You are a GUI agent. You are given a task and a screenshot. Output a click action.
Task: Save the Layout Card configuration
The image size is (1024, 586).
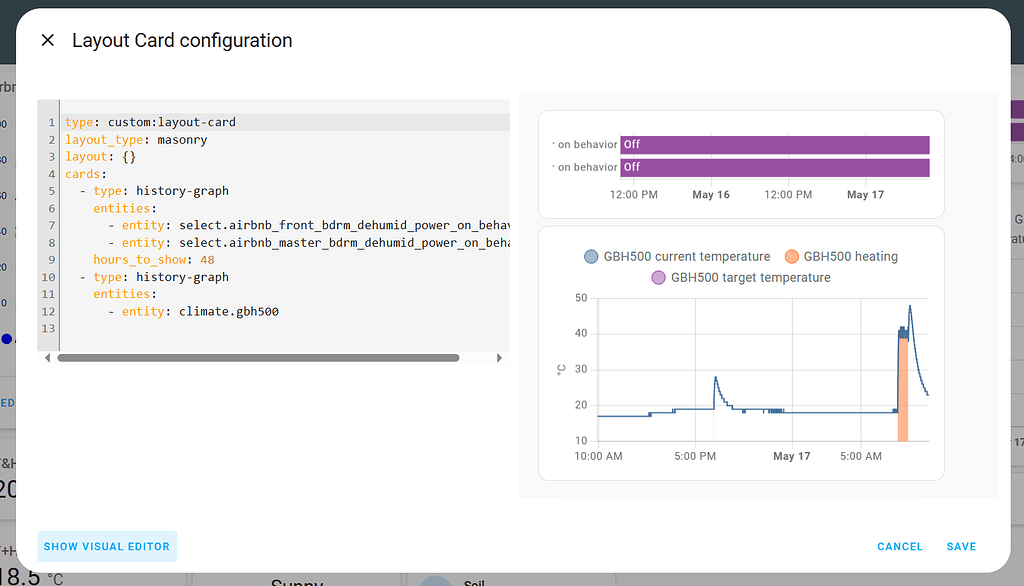(961, 546)
